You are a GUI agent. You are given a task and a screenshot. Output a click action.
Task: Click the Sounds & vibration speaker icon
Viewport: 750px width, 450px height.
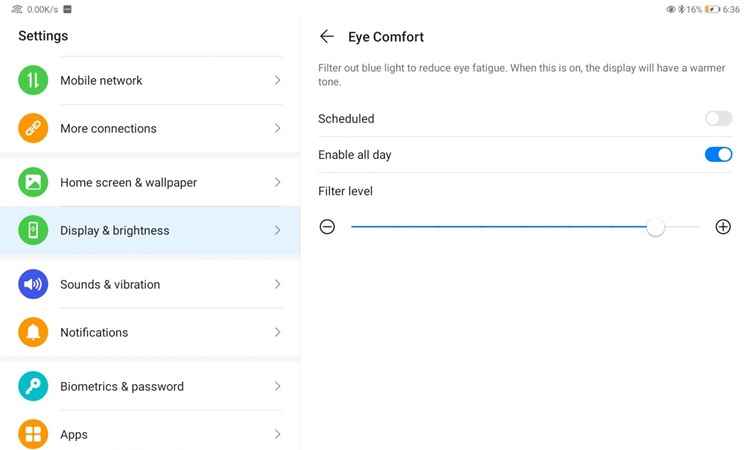click(x=33, y=284)
